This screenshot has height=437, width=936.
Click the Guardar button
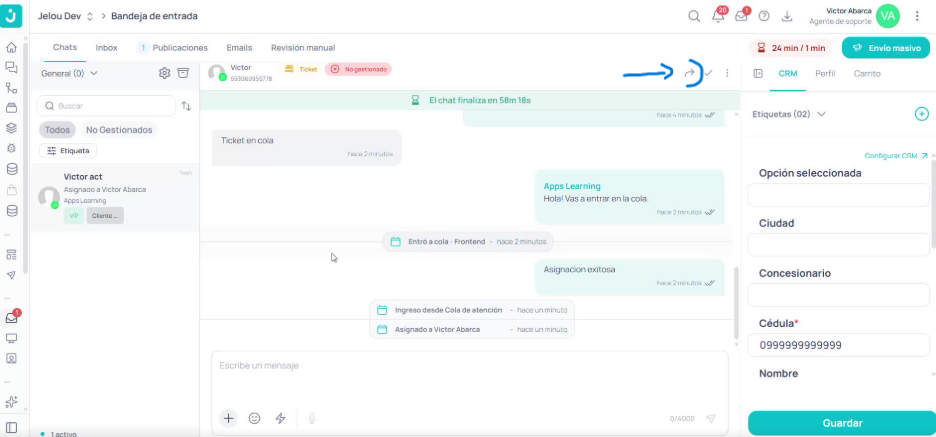coord(842,423)
